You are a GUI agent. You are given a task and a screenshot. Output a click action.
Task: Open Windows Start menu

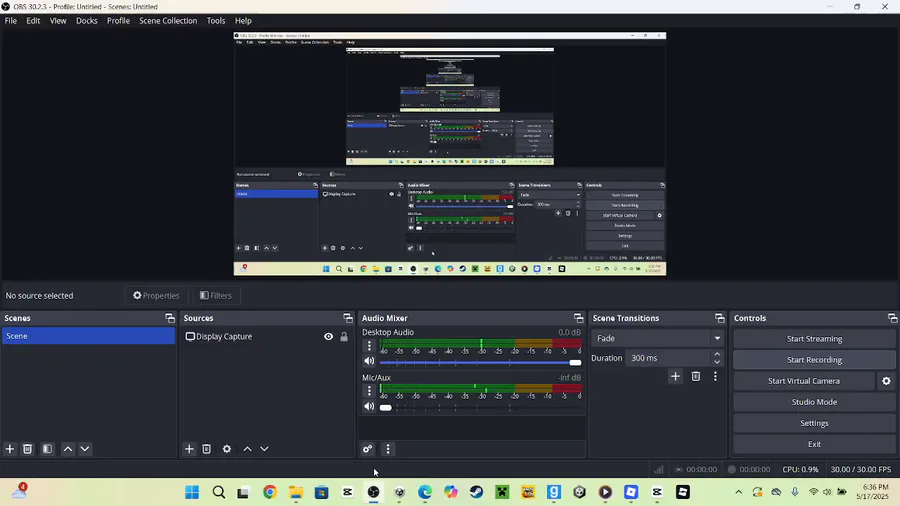pyautogui.click(x=192, y=492)
